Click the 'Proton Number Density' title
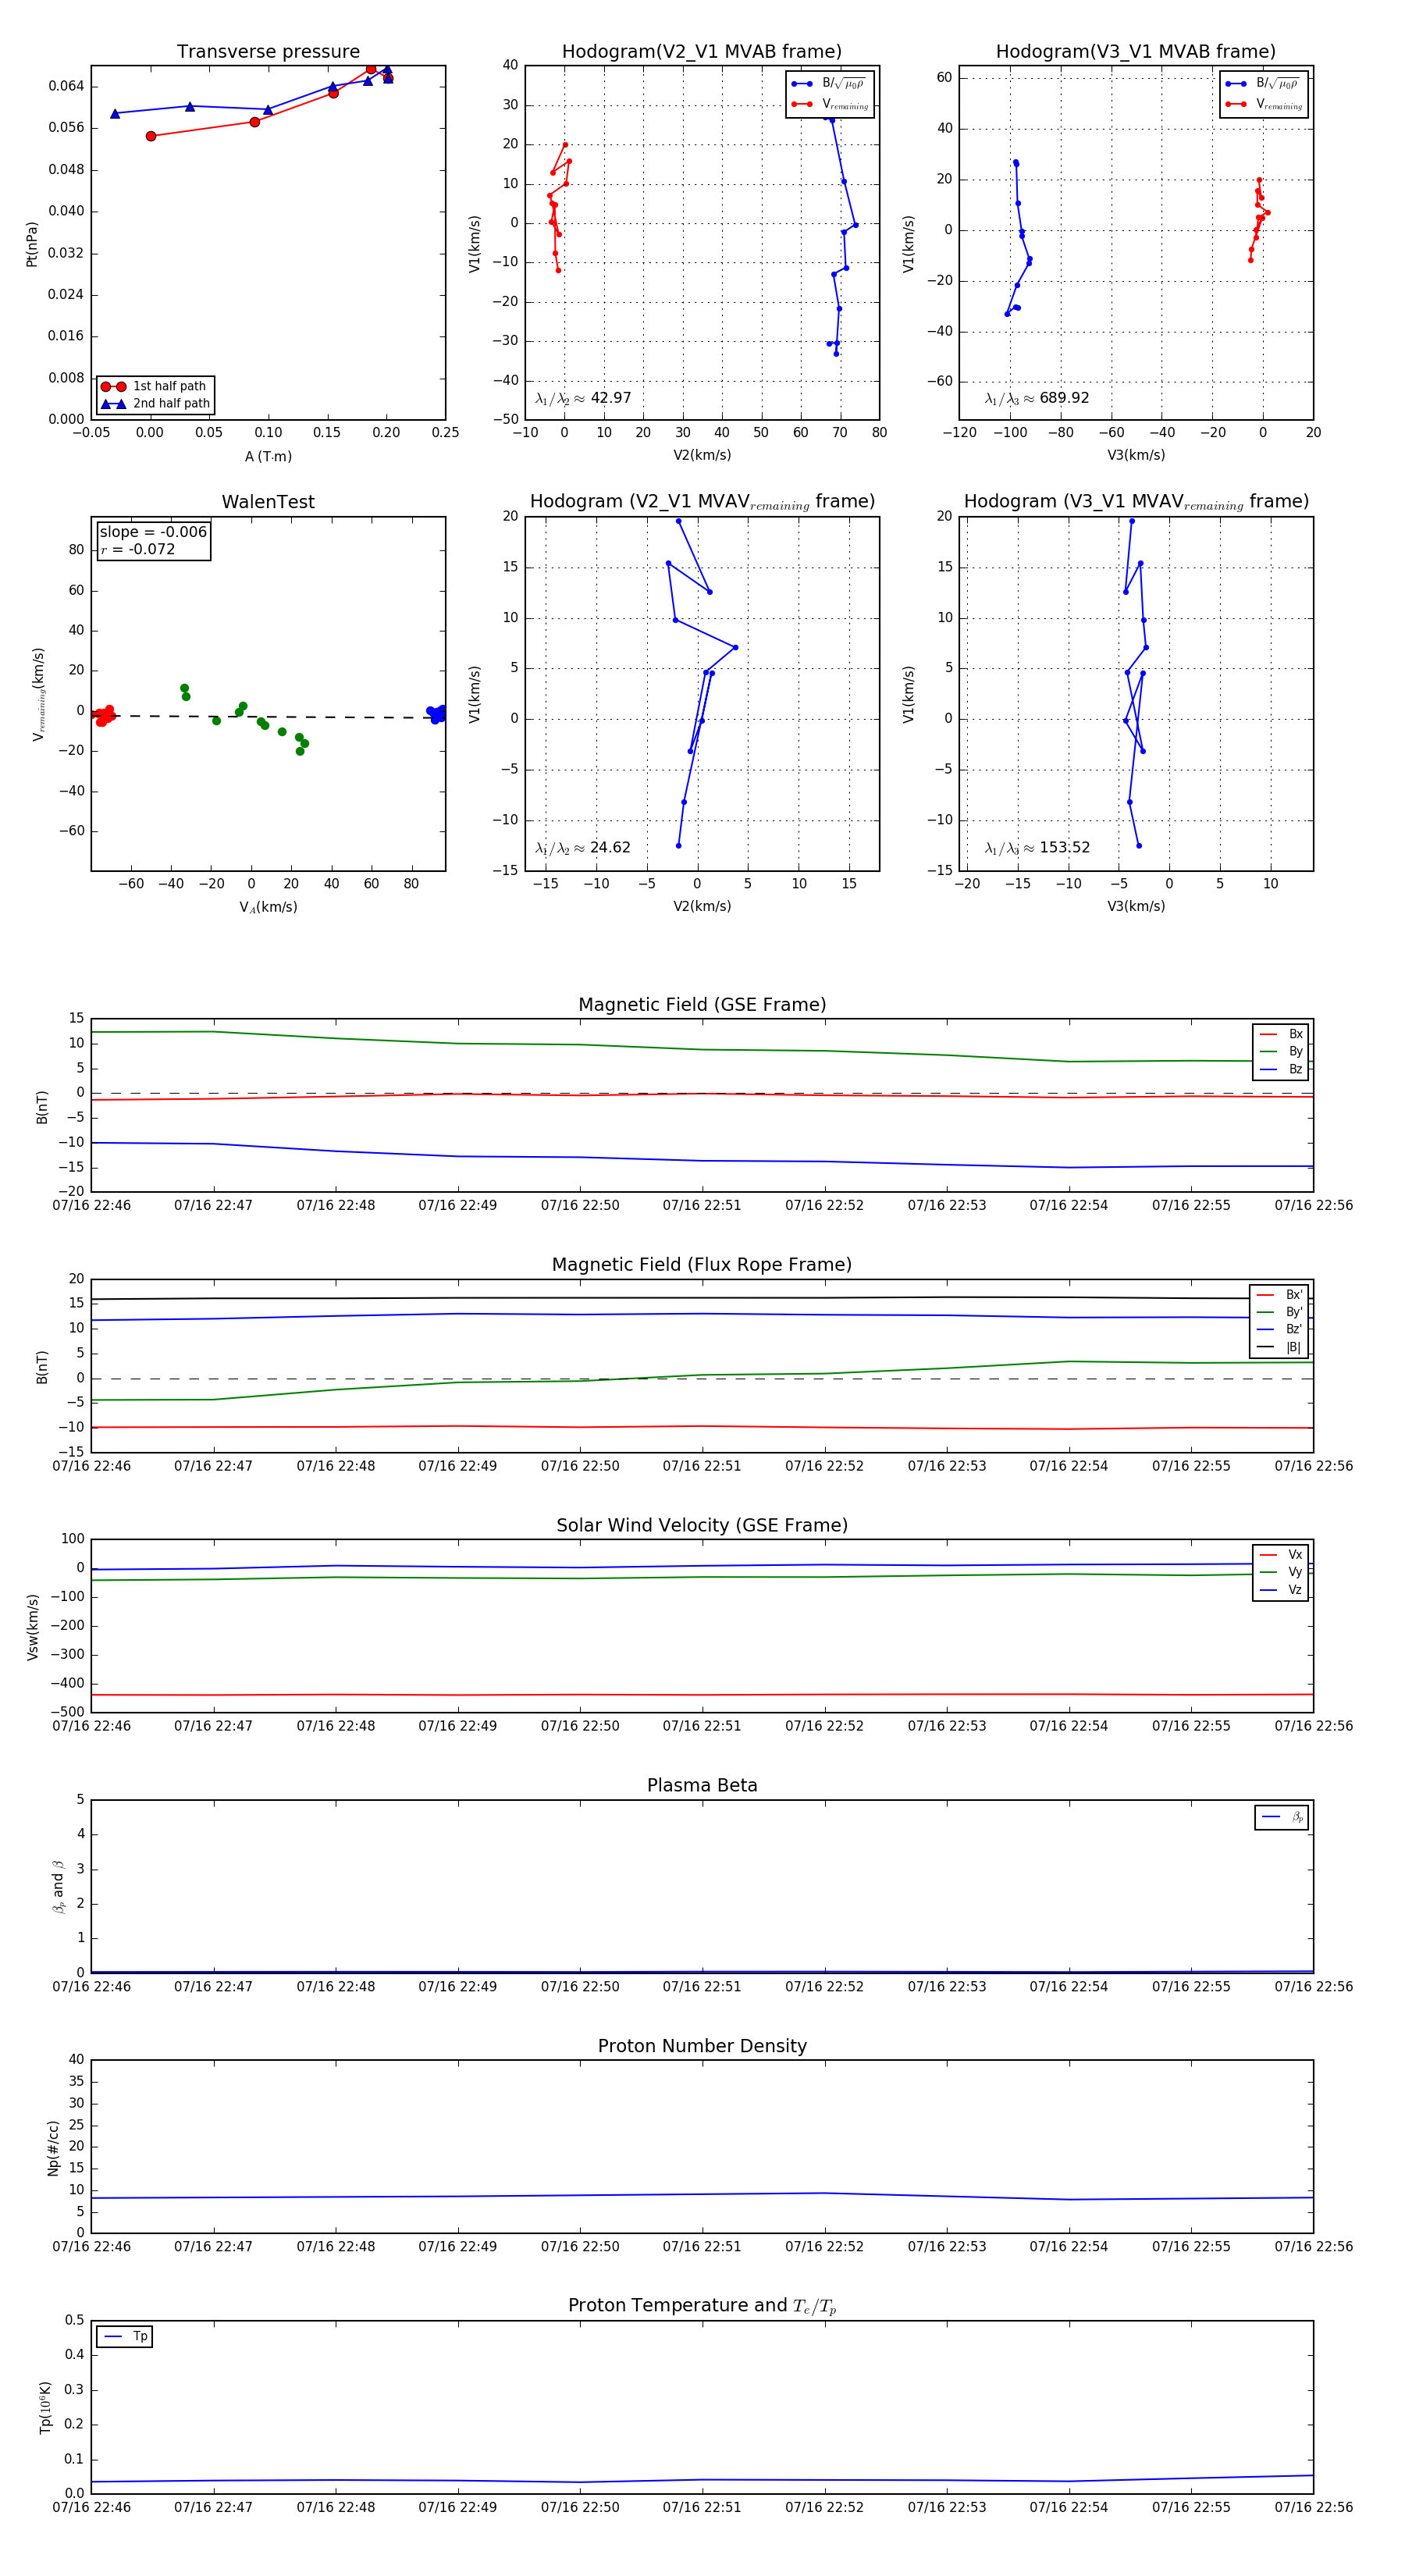Image resolution: width=1405 pixels, height=2576 pixels. (702, 2046)
